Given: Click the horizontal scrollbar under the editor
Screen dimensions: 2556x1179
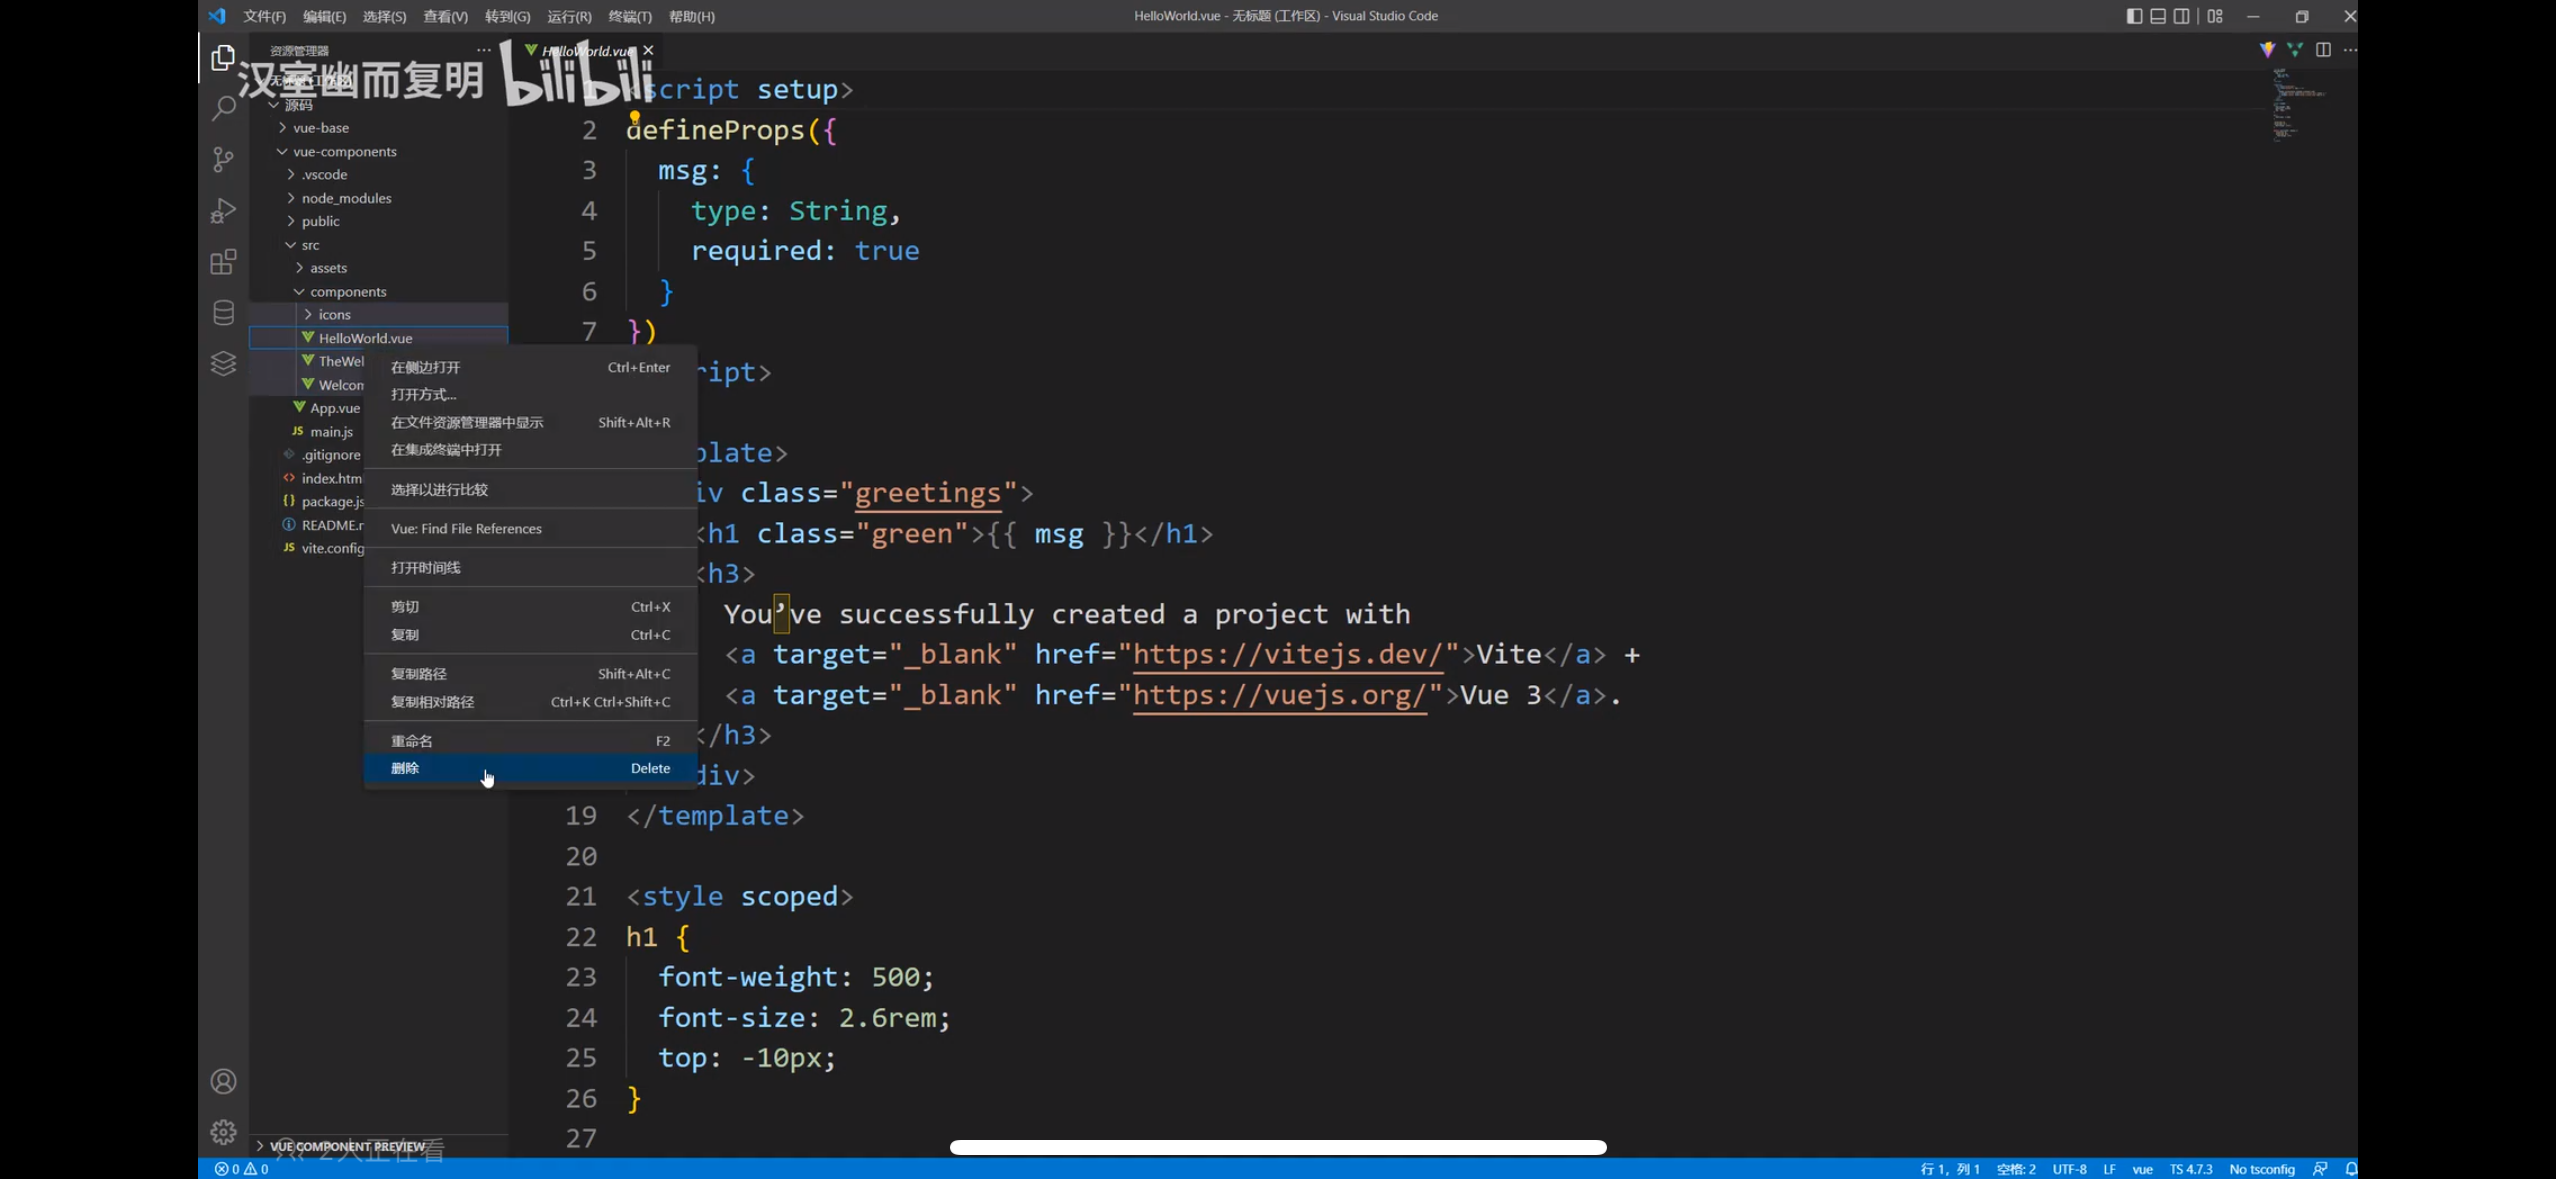Looking at the screenshot, I should pyautogui.click(x=1277, y=1147).
